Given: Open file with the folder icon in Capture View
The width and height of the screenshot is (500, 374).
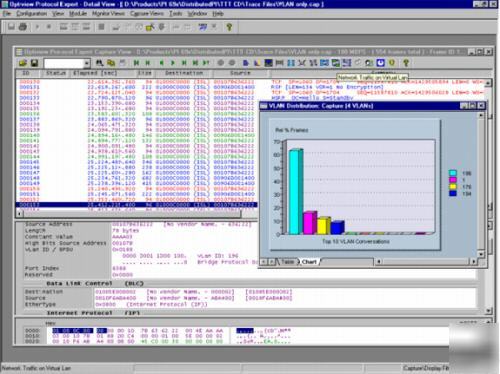Looking at the screenshot, I should tap(23, 63).
